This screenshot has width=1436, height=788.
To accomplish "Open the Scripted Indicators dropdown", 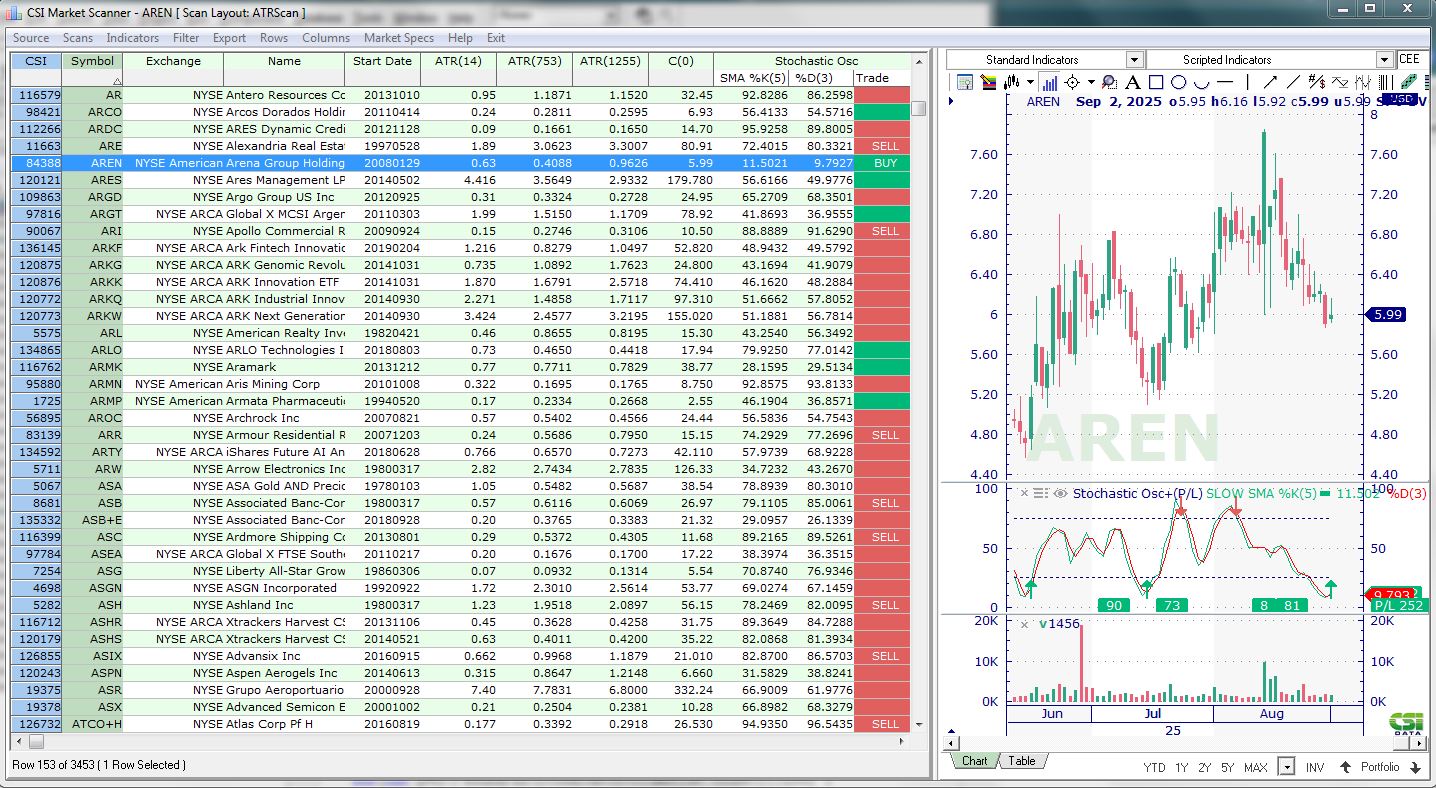I will point(1383,60).
